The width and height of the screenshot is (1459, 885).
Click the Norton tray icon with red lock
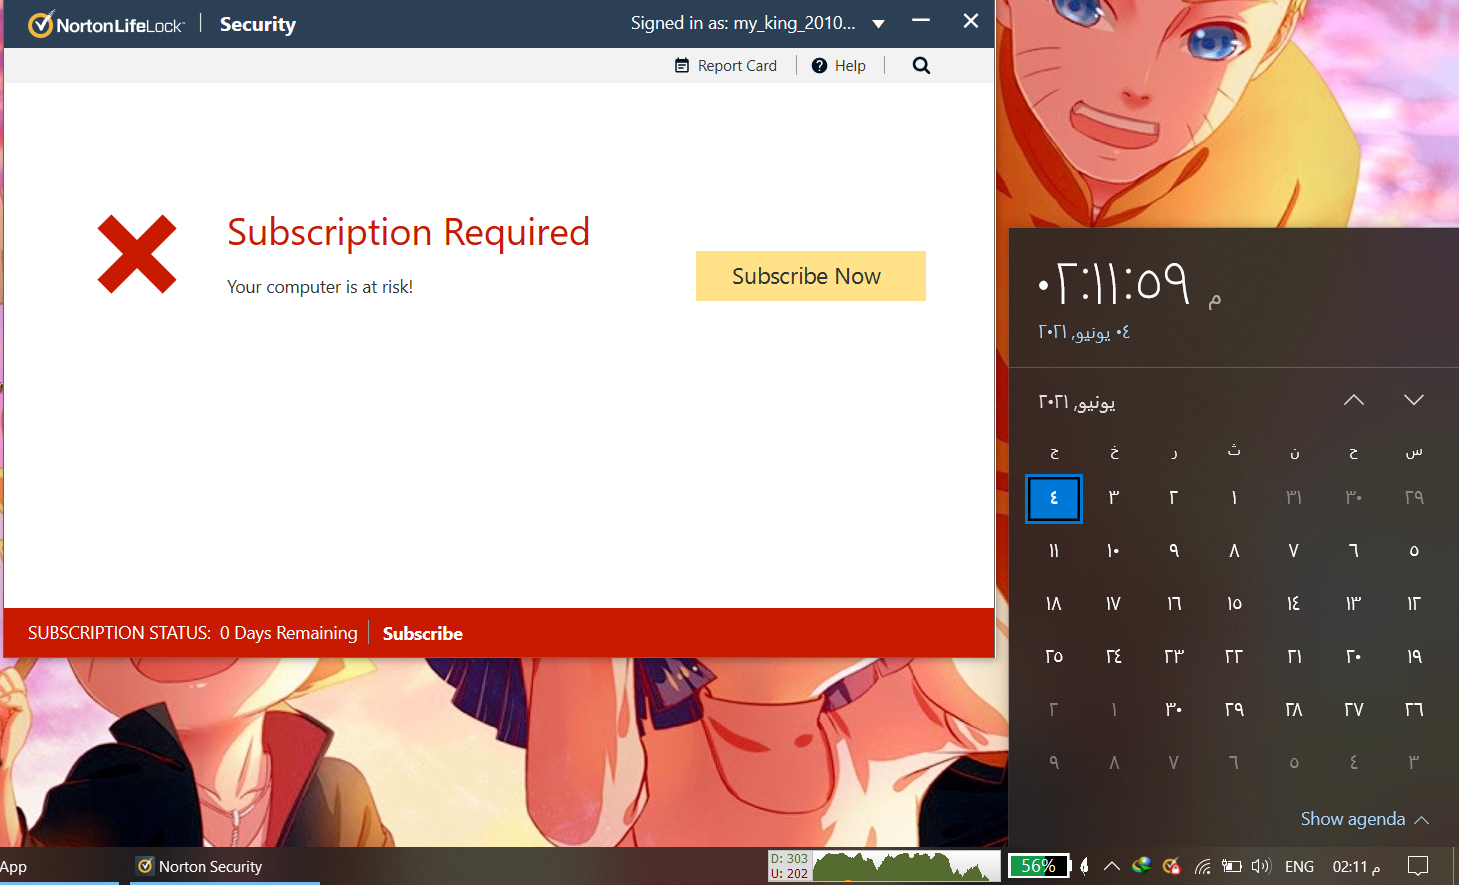1172,866
